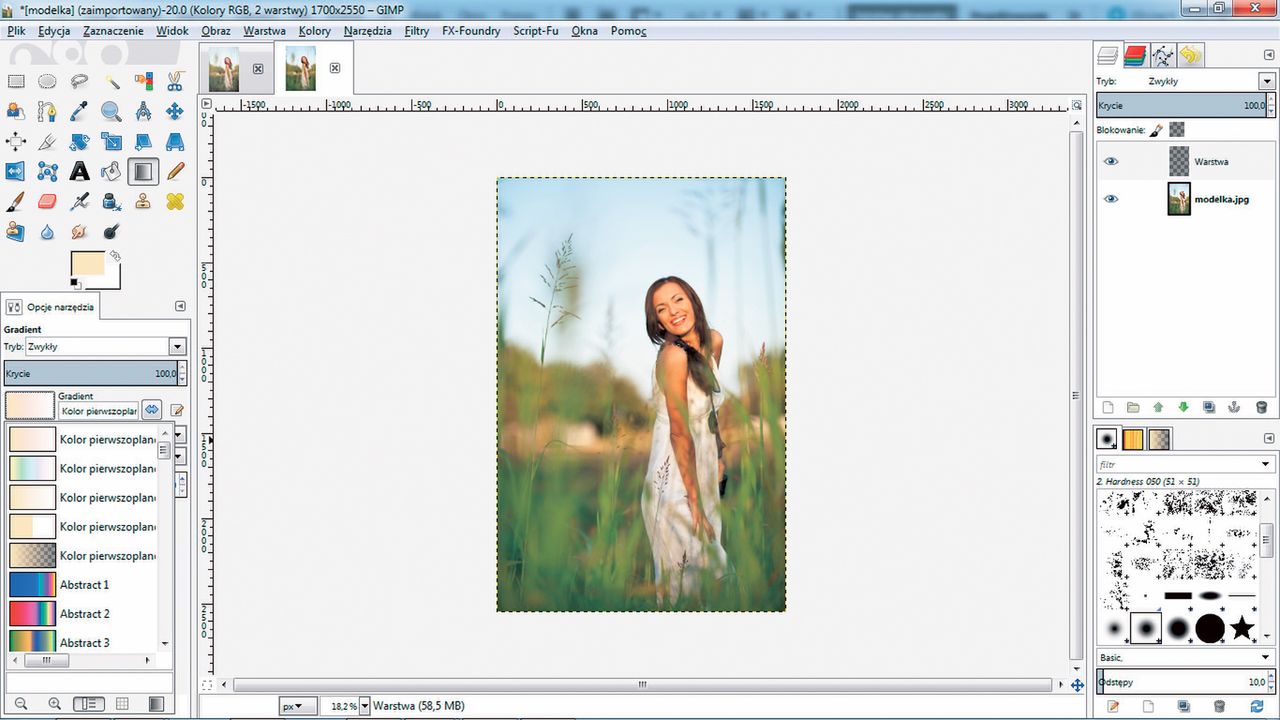Select the Foreground Select tool

16,111
